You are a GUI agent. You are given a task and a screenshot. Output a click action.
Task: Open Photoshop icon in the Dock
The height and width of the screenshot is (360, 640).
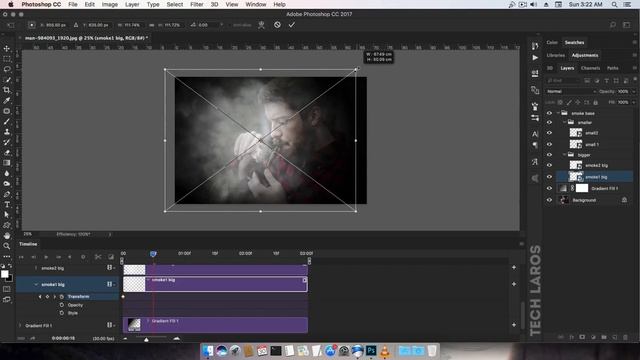pyautogui.click(x=371, y=350)
